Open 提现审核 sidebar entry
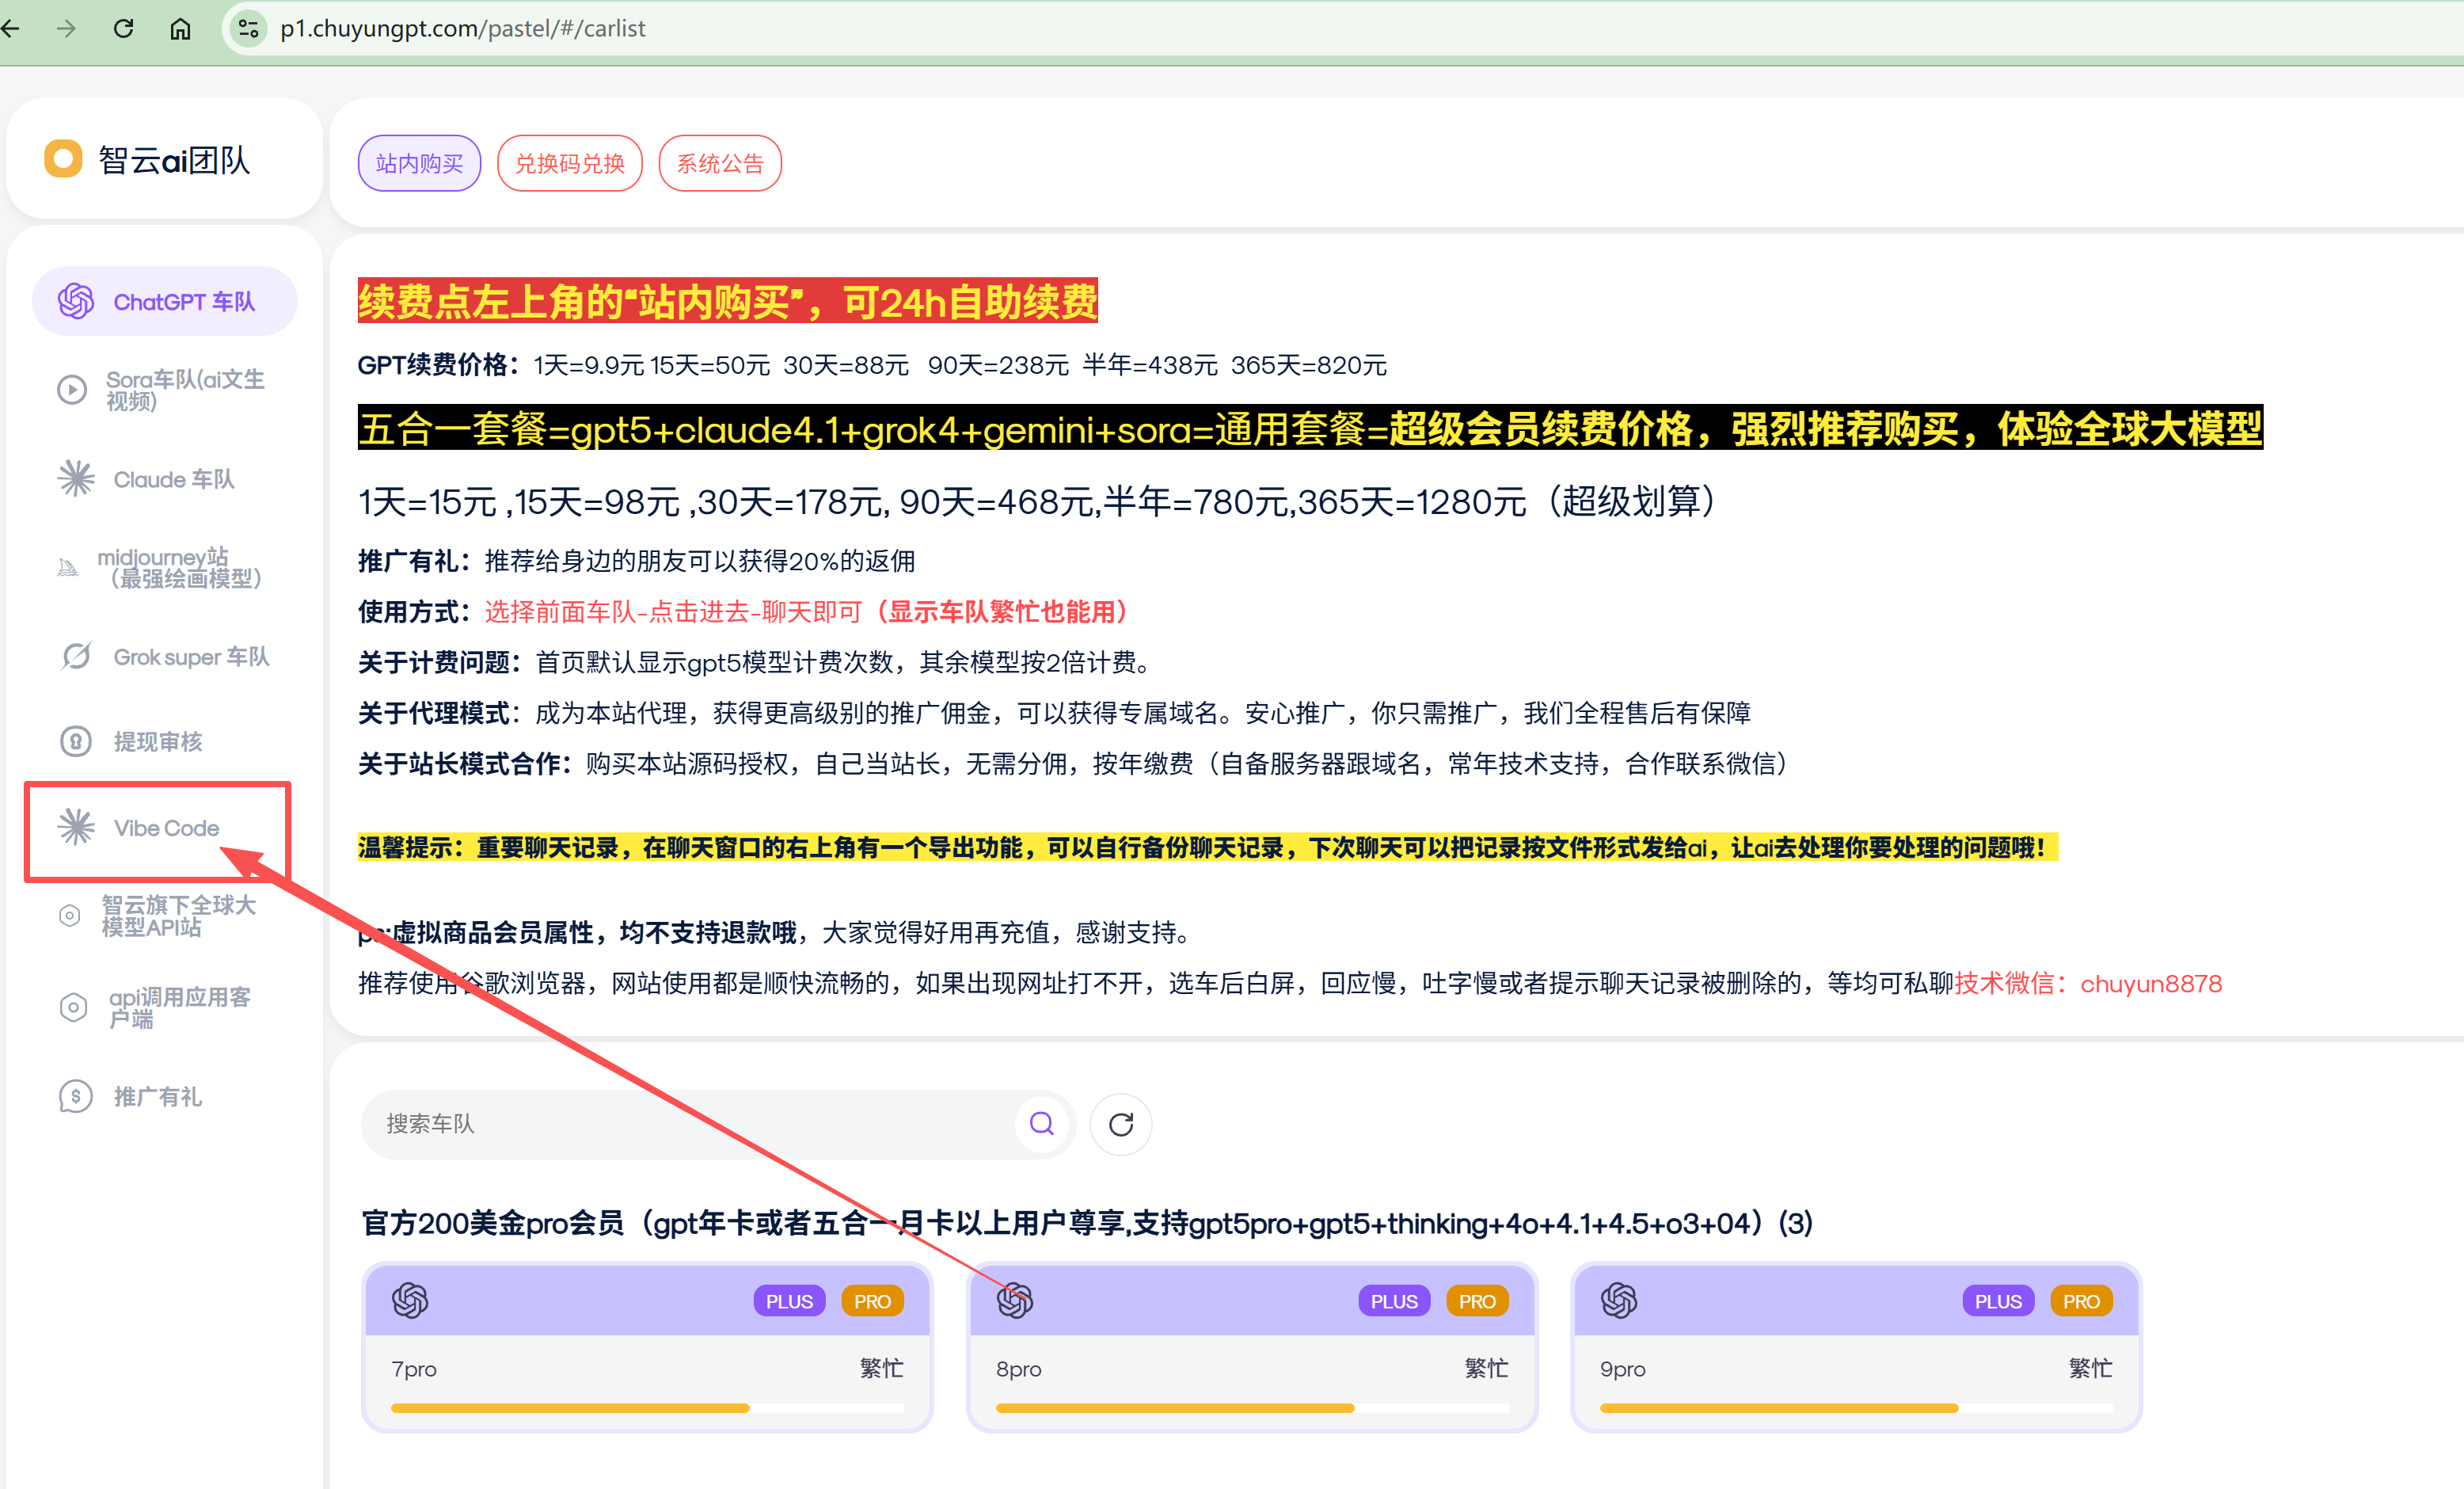 point(157,741)
